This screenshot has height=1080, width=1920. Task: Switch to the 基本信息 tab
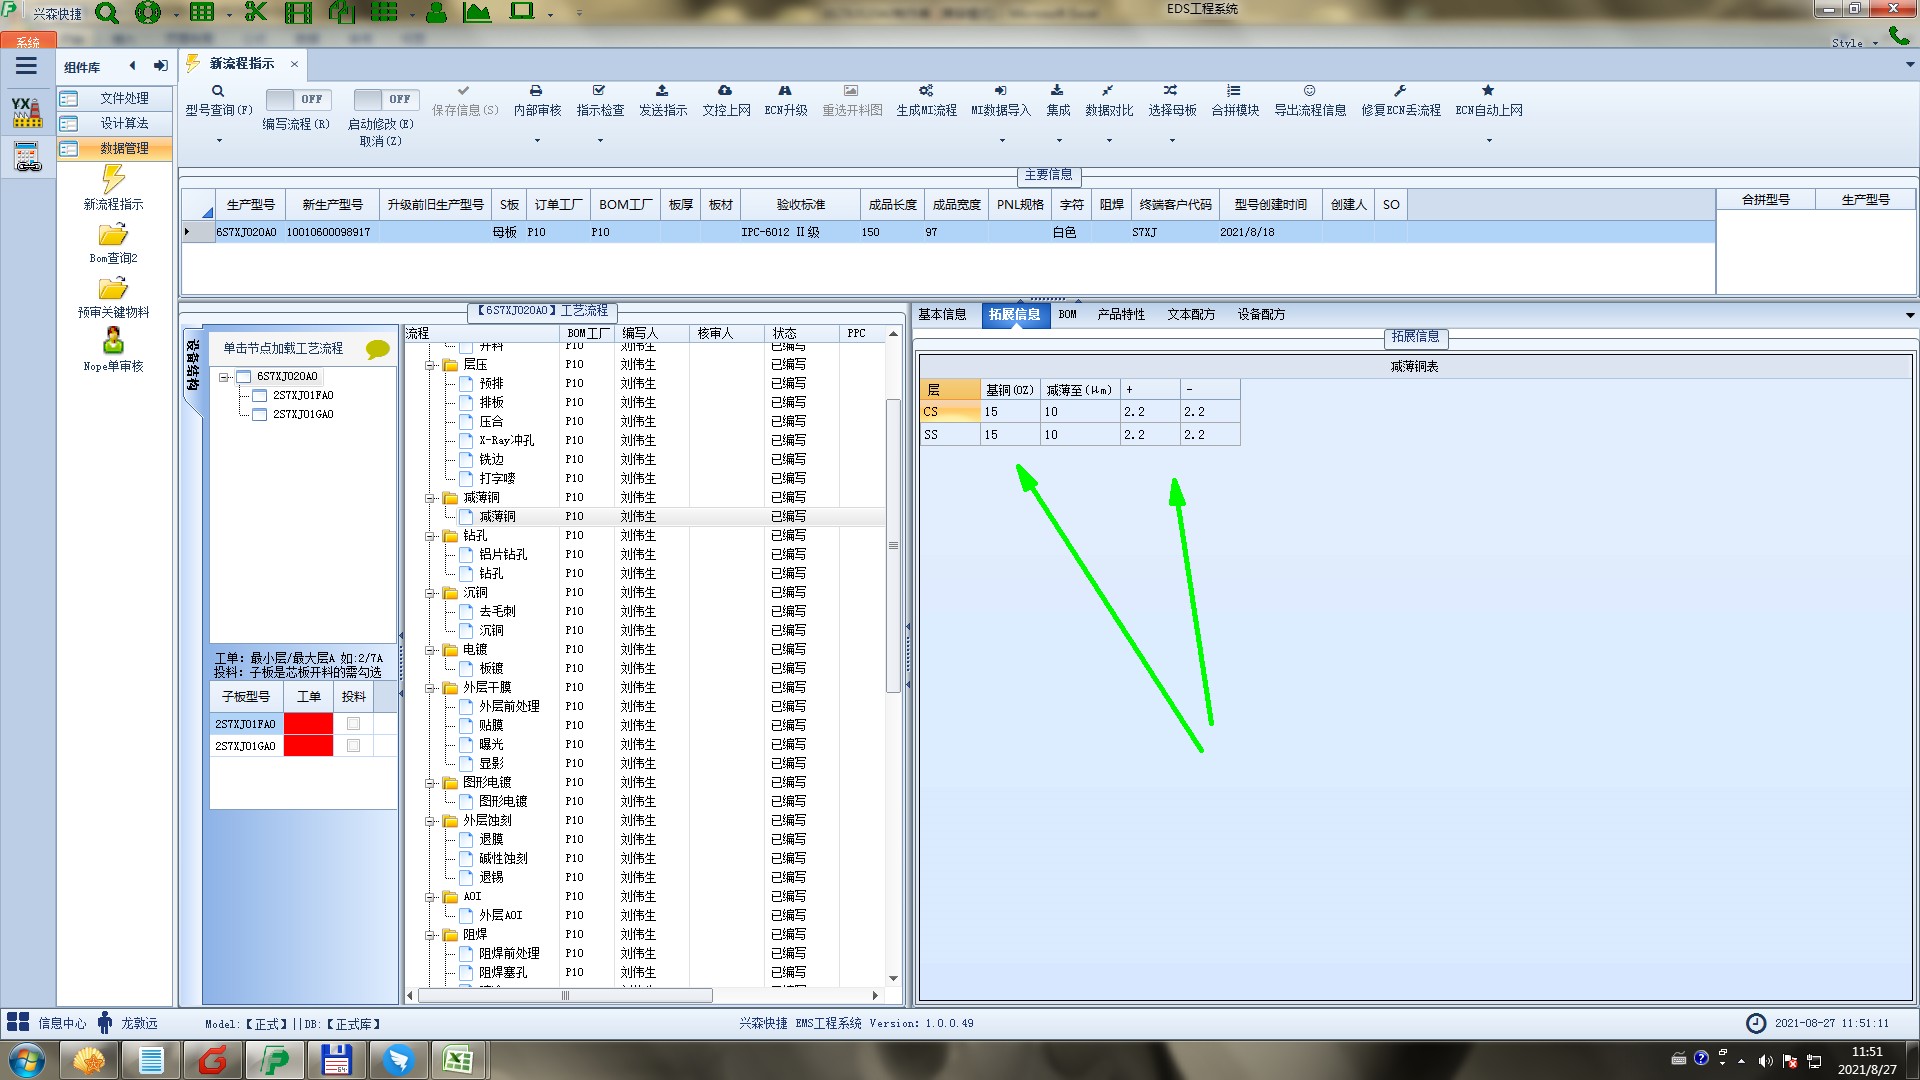942,314
